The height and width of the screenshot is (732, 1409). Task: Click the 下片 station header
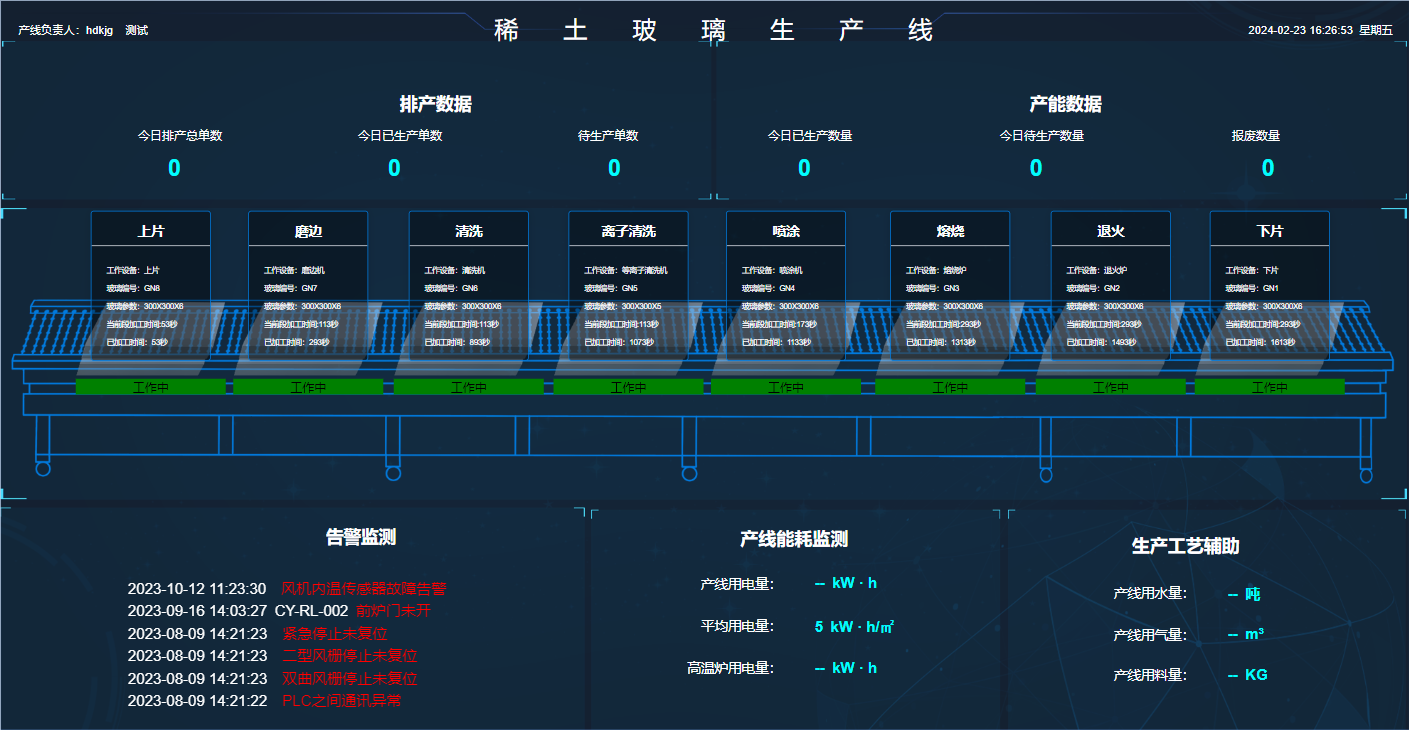1269,231
